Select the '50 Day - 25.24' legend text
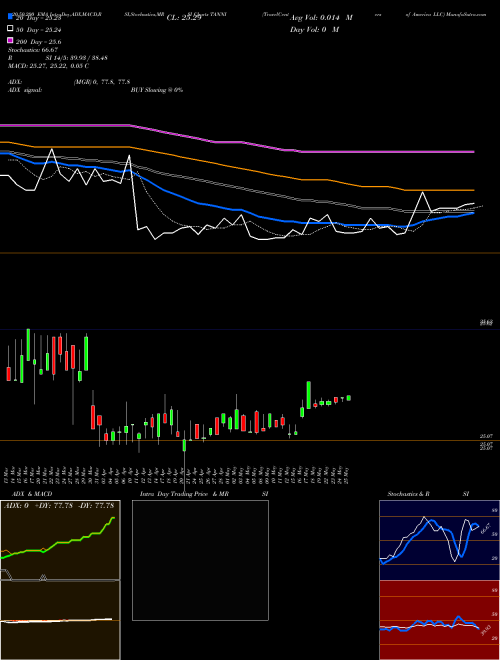500x660 pixels. click(38, 30)
